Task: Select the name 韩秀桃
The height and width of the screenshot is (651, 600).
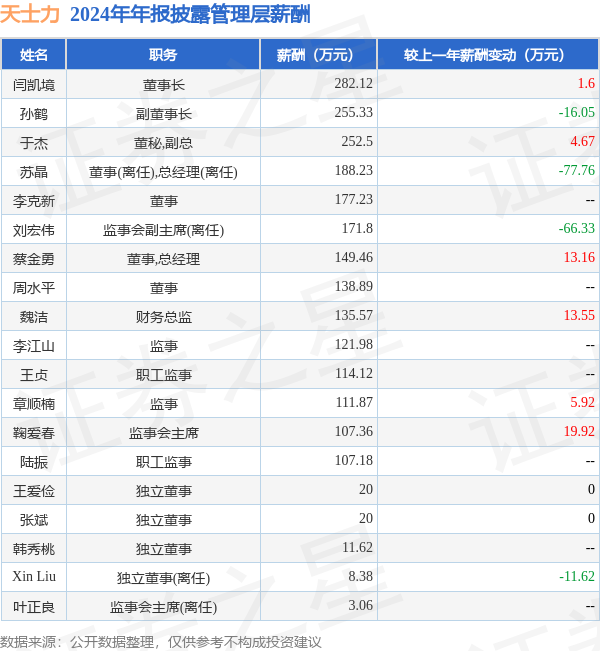Action: [34, 549]
